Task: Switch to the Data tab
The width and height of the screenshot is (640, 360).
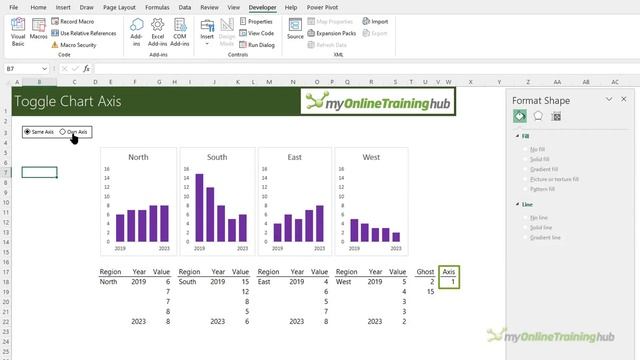Action: coord(184,7)
